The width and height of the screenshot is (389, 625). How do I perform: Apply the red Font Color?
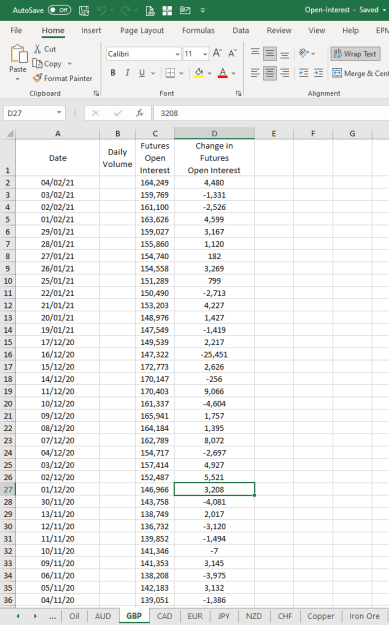(x=223, y=73)
